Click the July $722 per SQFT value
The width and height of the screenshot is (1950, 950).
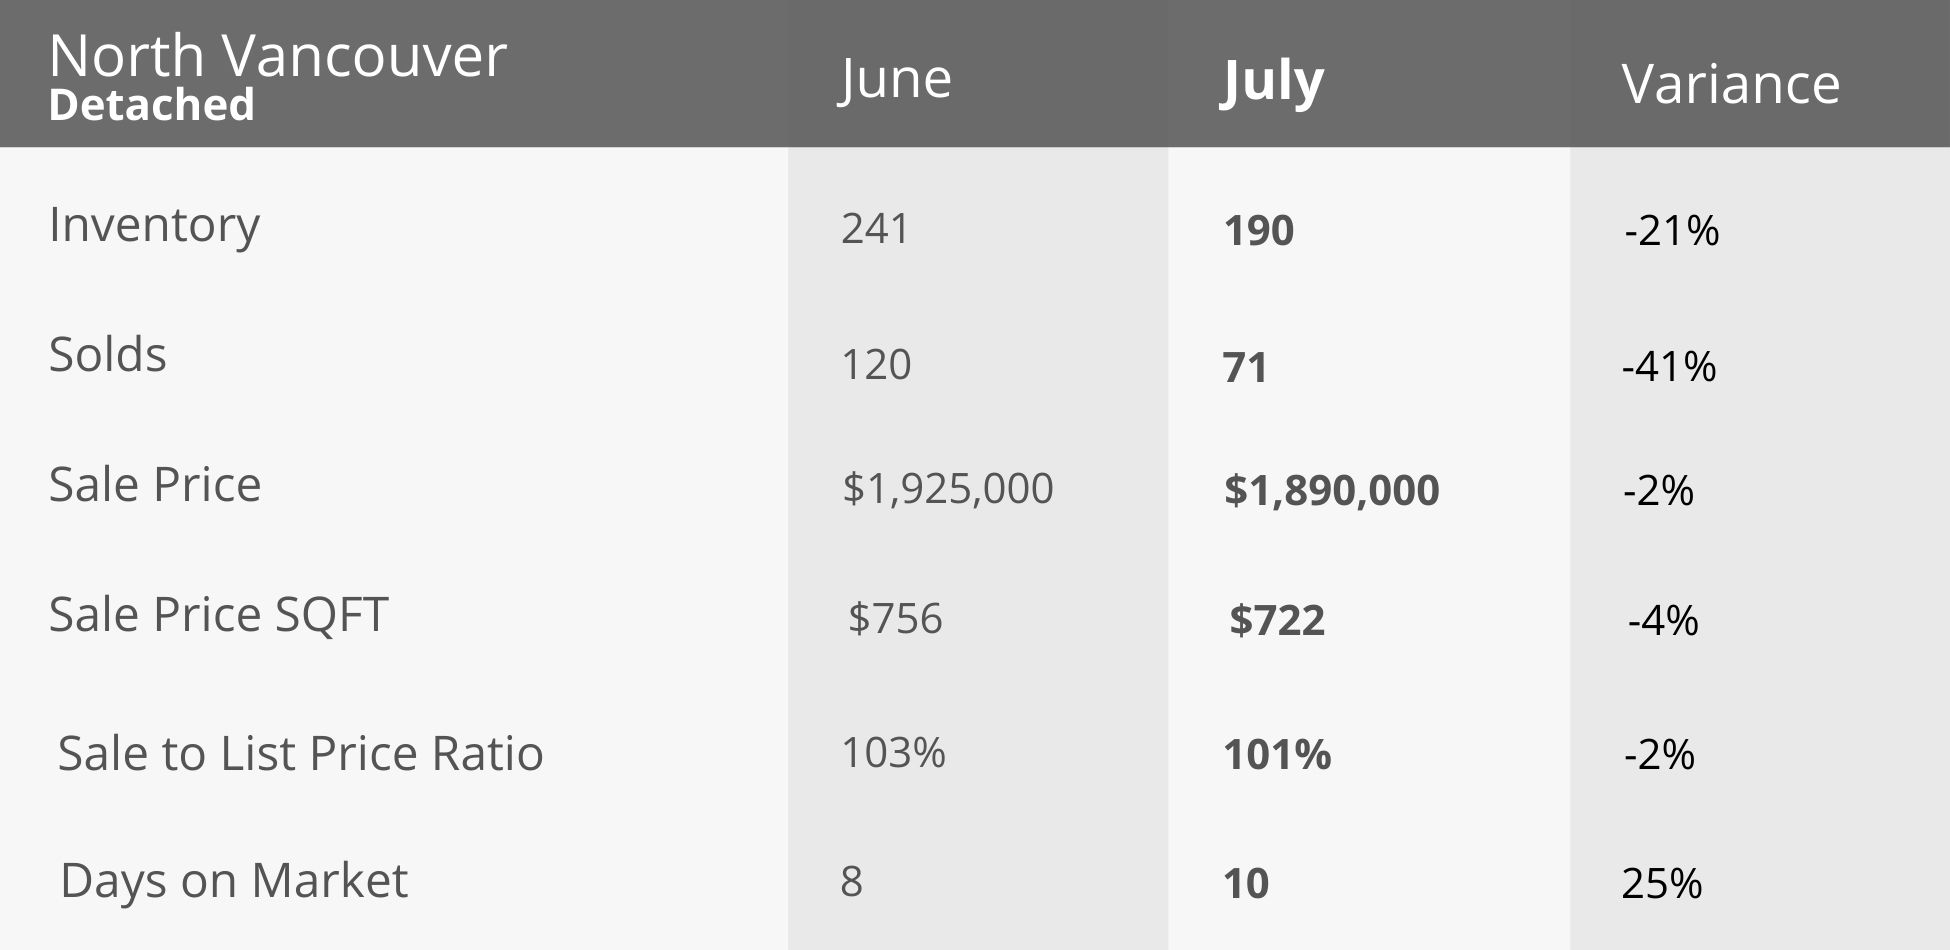(1276, 620)
